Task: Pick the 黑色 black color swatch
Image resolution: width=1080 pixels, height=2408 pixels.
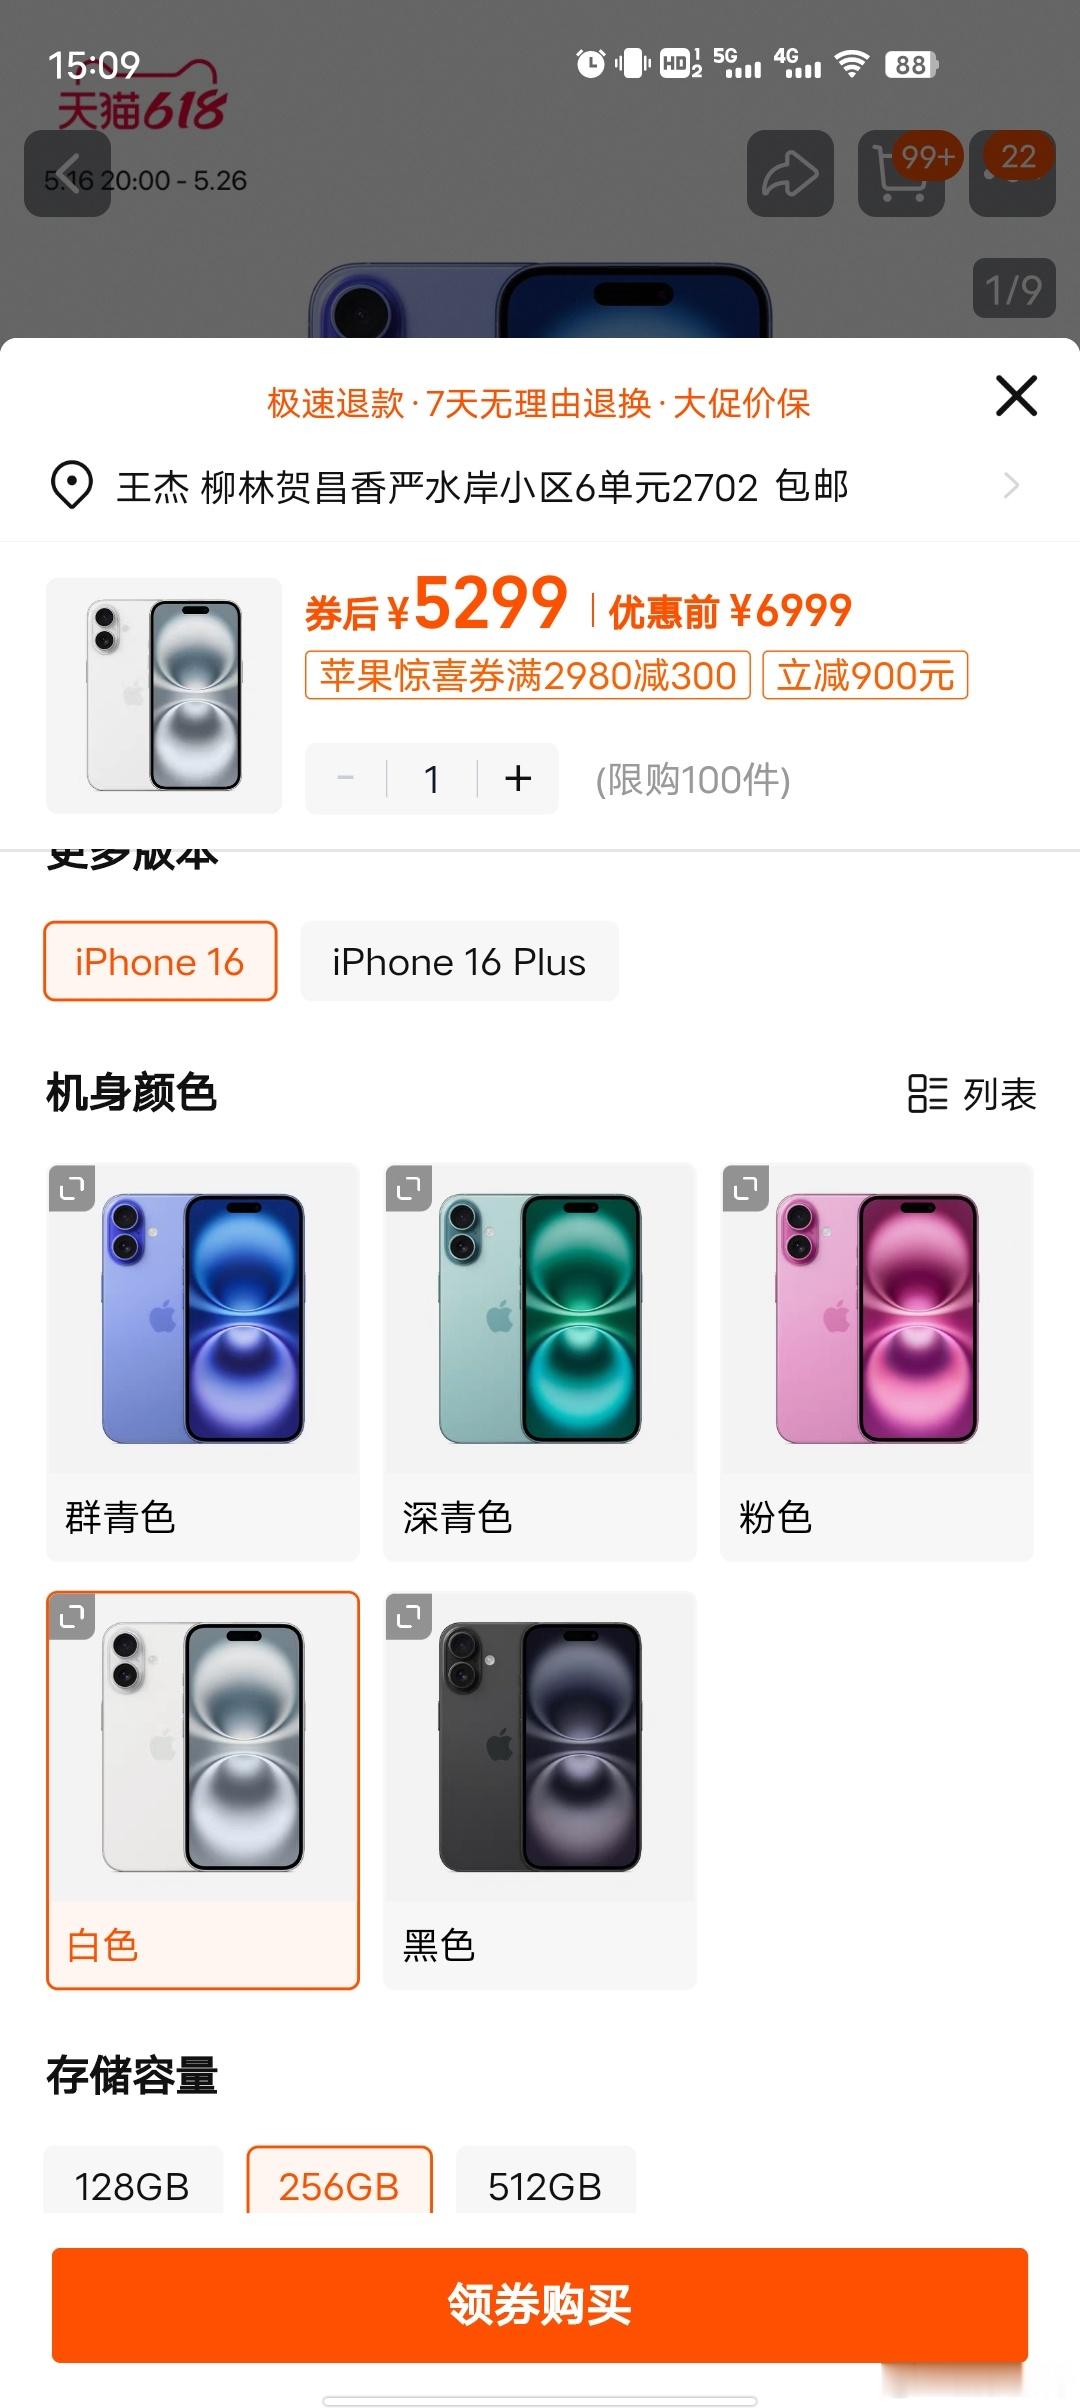Action: pyautogui.click(x=540, y=1790)
